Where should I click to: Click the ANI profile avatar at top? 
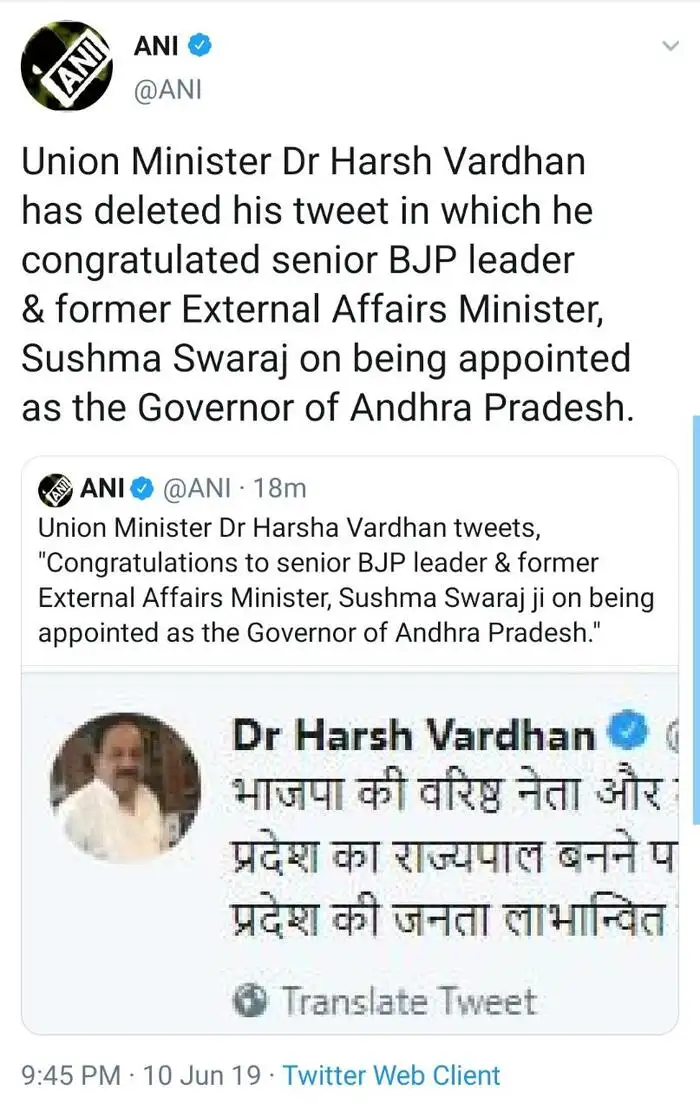pos(67,67)
